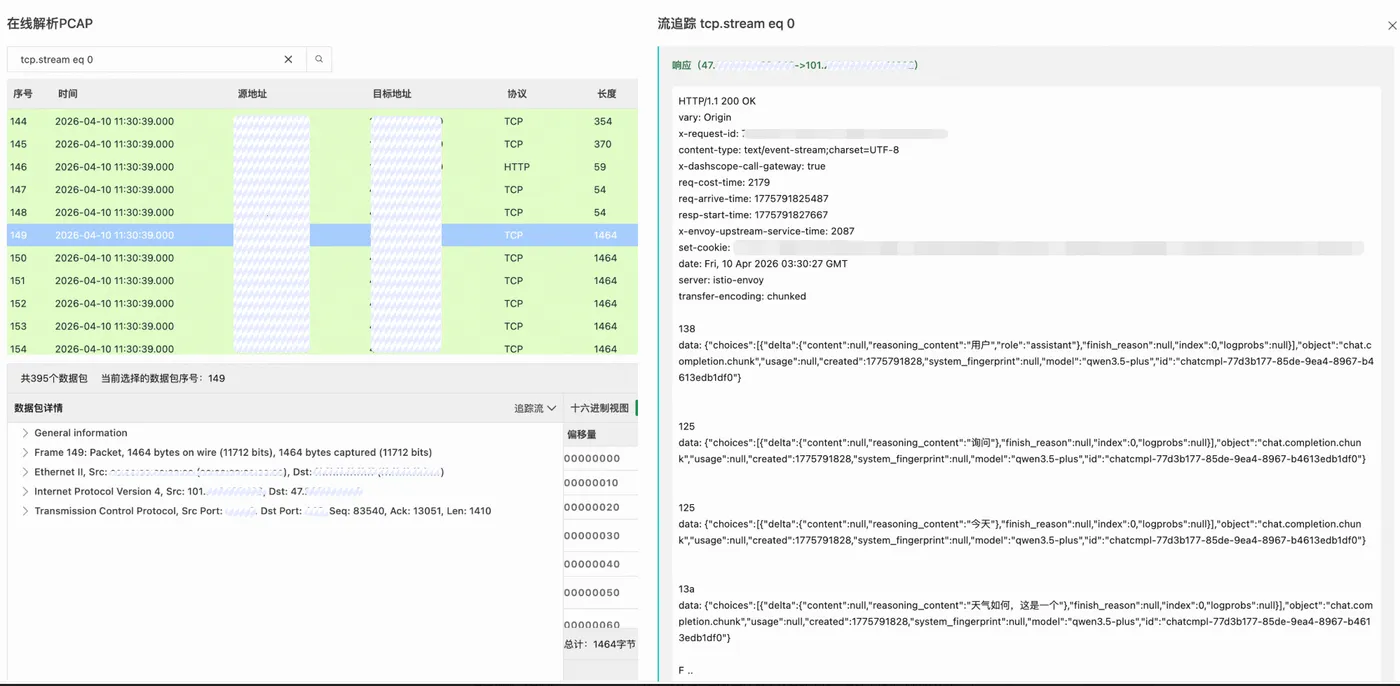The image size is (1400, 686).
Task: Click the 长度 column header
Action: point(607,94)
